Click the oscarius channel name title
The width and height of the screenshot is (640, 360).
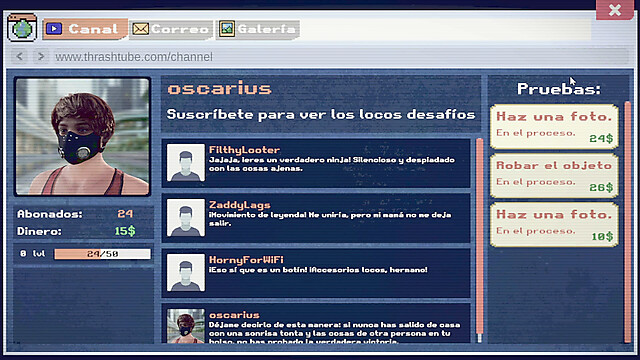click(x=219, y=88)
